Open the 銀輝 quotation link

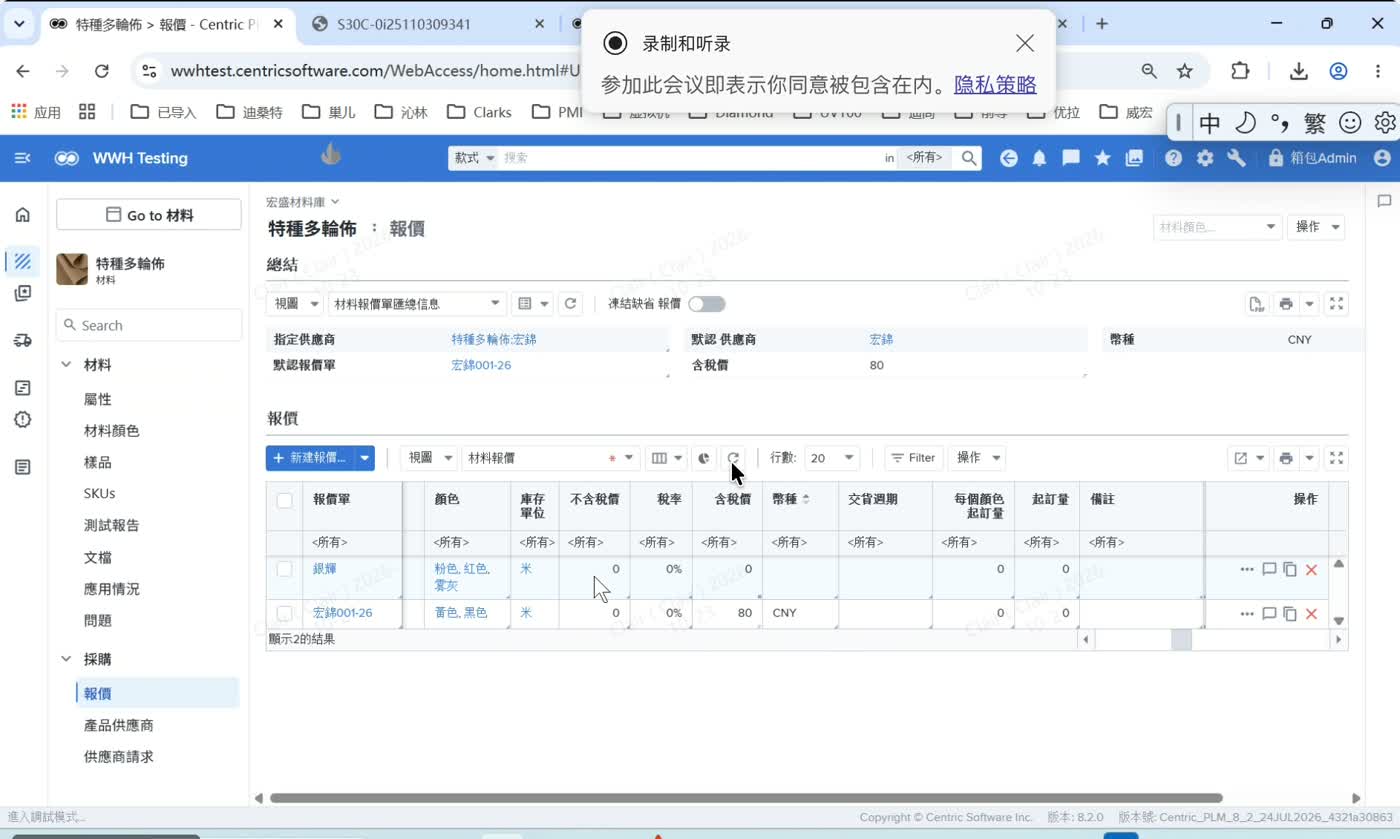[324, 569]
